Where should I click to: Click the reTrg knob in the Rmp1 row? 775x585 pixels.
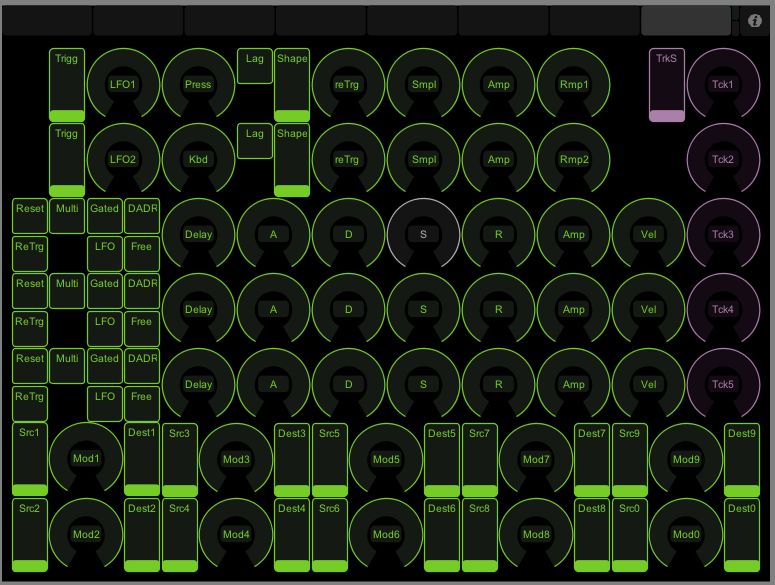[x=348, y=84]
